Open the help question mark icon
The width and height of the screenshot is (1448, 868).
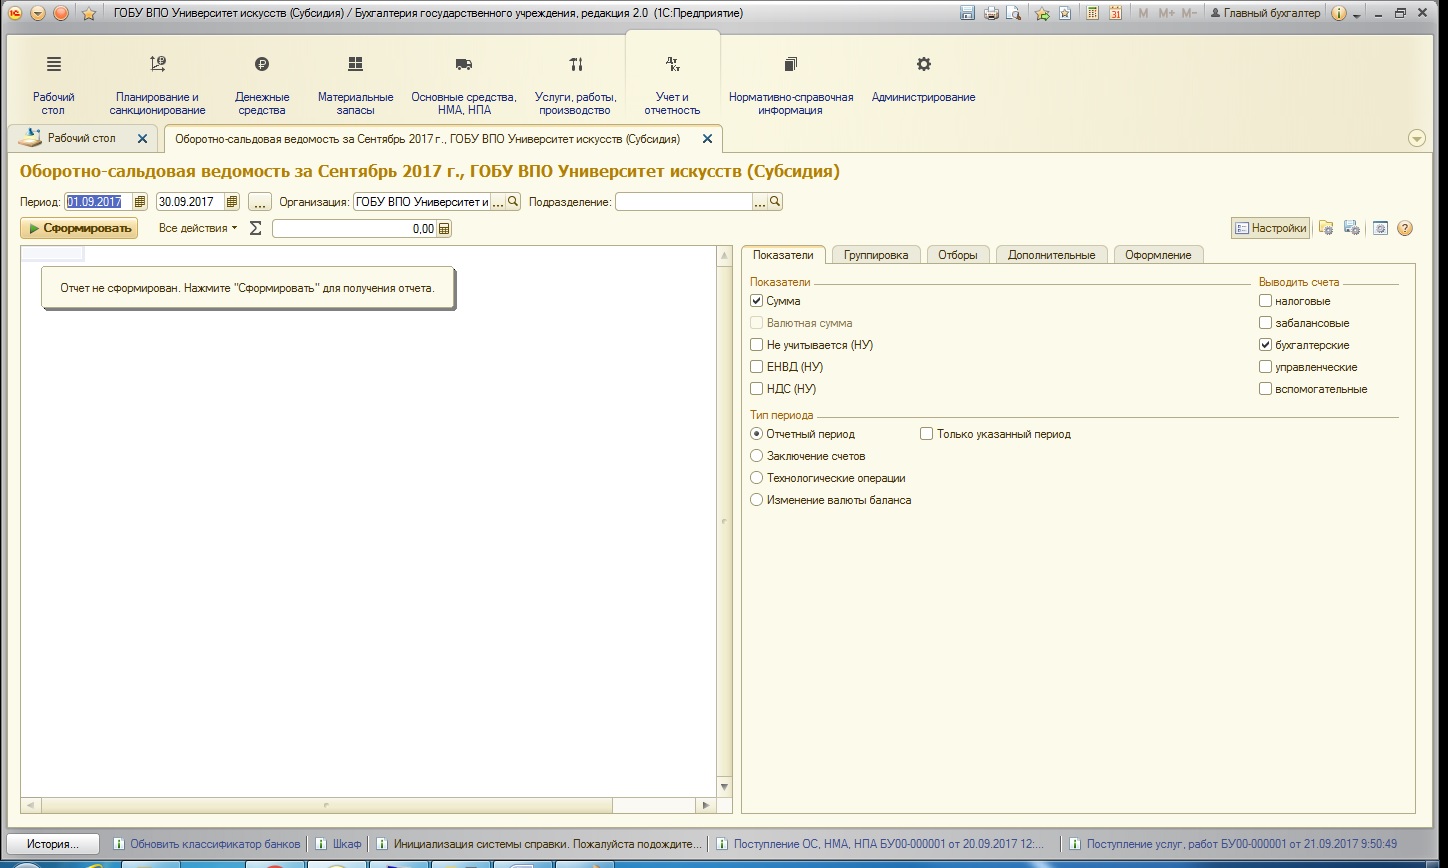pyautogui.click(x=1405, y=228)
